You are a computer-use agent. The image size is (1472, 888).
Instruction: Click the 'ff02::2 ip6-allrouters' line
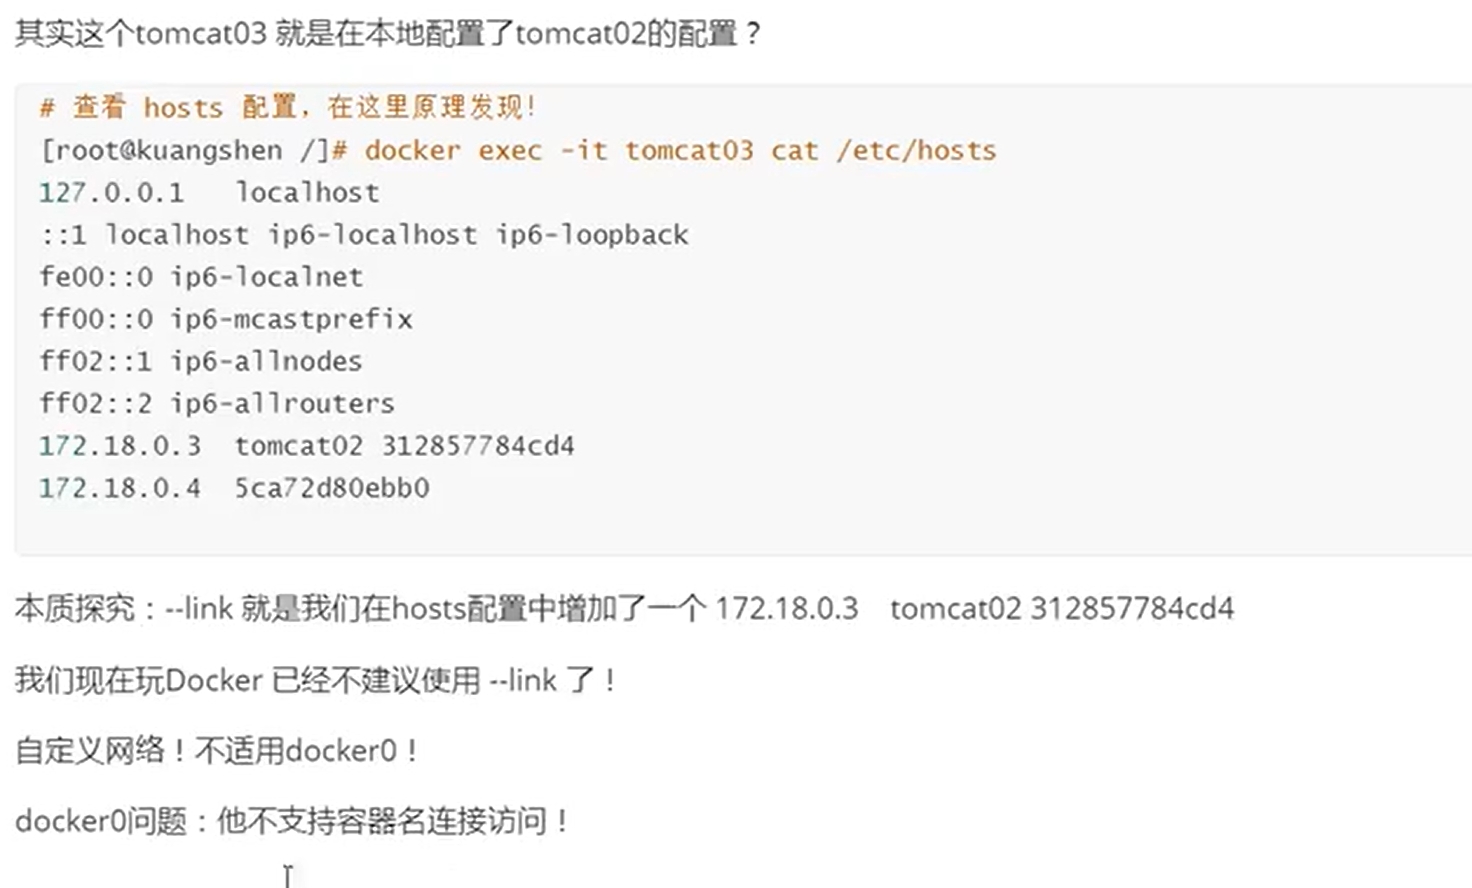(x=217, y=403)
